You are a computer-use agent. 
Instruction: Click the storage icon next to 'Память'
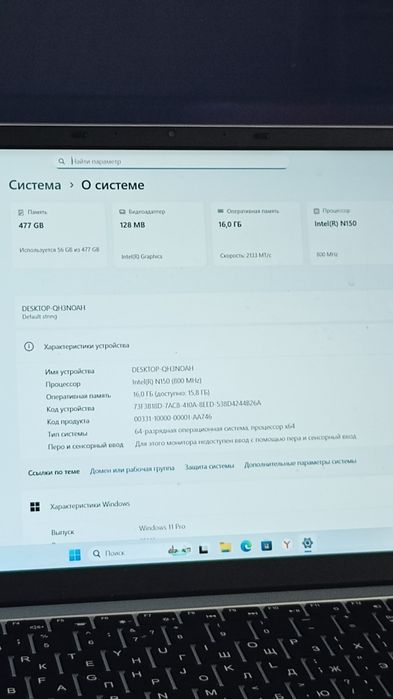point(21,212)
